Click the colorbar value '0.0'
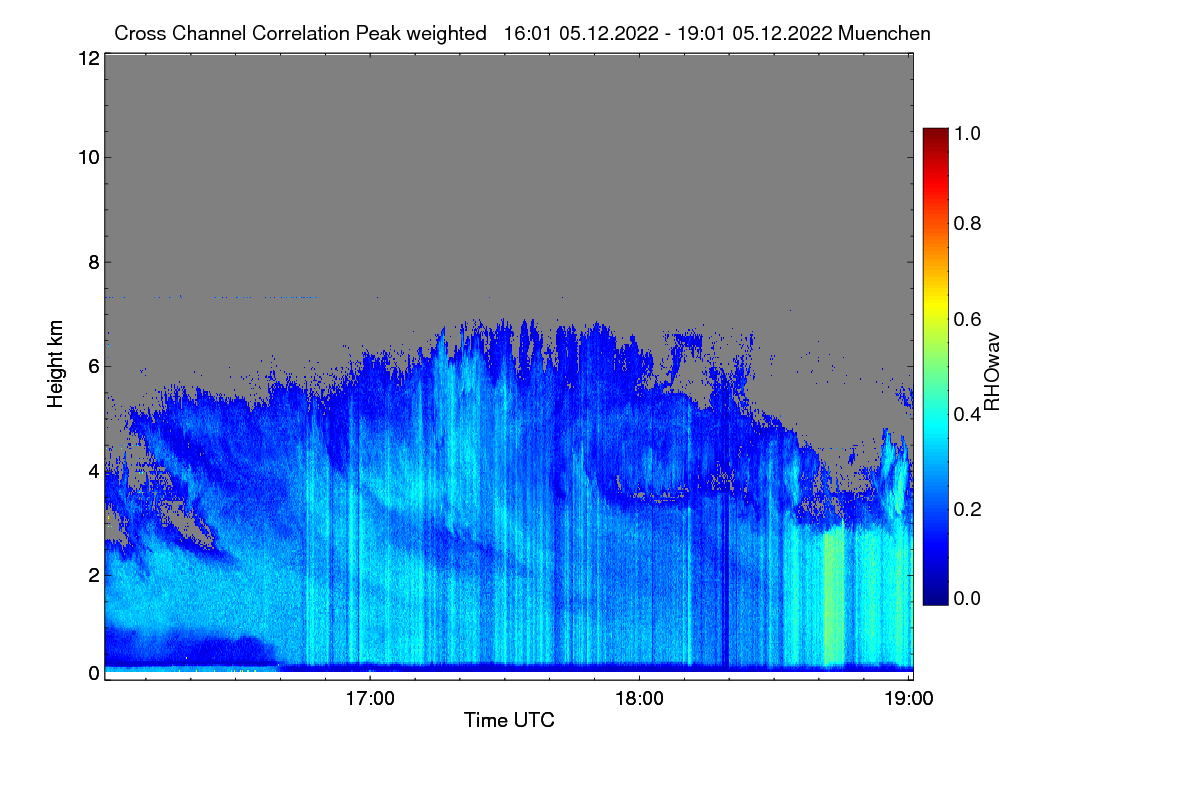This screenshot has height=800, width=1200. tap(969, 598)
